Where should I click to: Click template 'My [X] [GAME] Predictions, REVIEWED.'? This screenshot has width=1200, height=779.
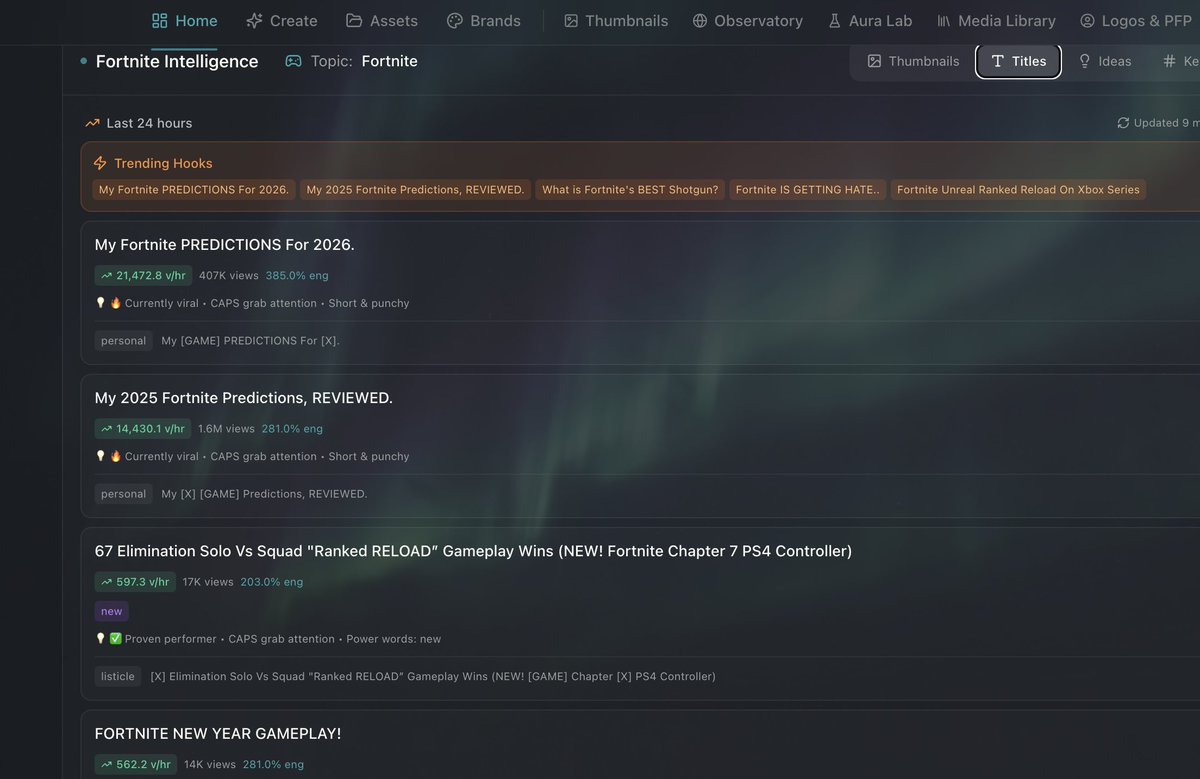[264, 494]
